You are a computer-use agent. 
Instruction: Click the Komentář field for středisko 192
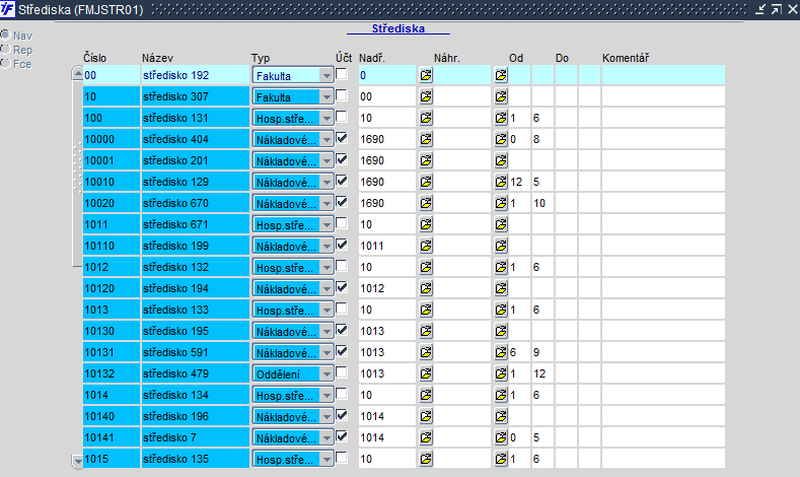point(663,75)
